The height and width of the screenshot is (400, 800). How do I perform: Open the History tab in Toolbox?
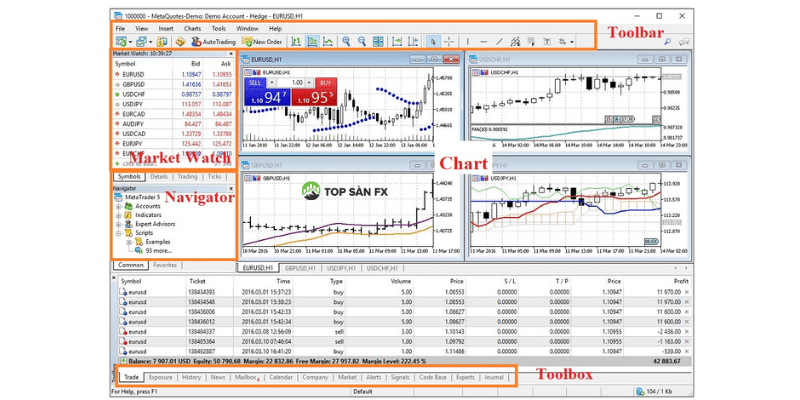tap(191, 378)
